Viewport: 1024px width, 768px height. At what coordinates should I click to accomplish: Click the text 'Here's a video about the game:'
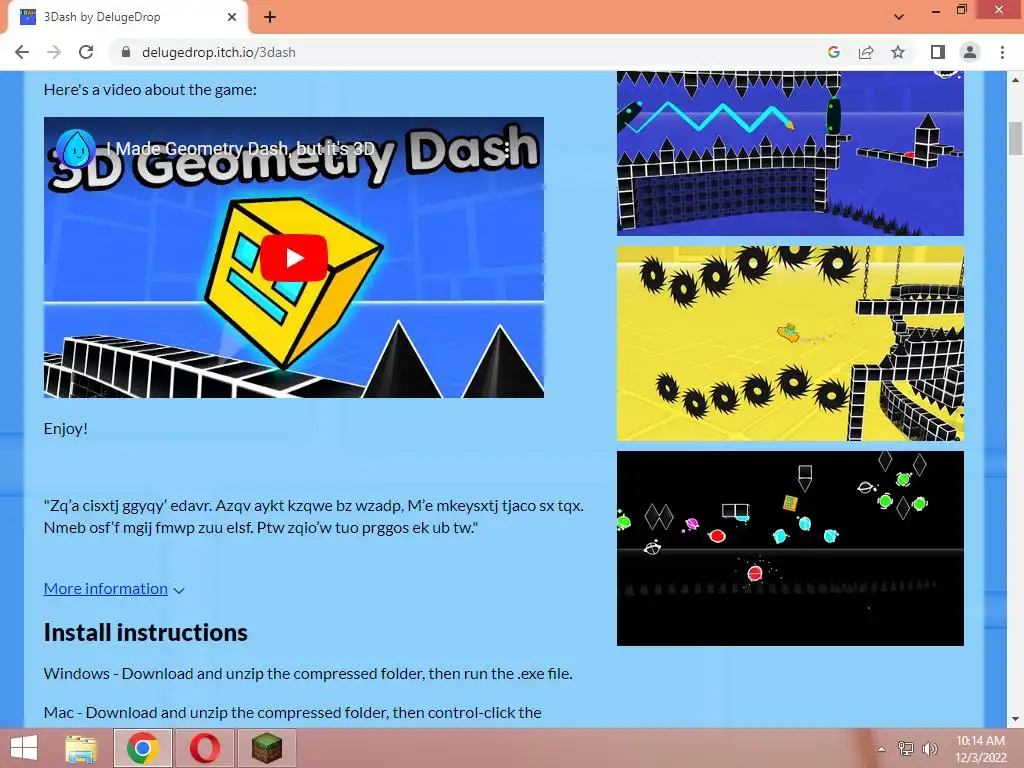(x=150, y=89)
